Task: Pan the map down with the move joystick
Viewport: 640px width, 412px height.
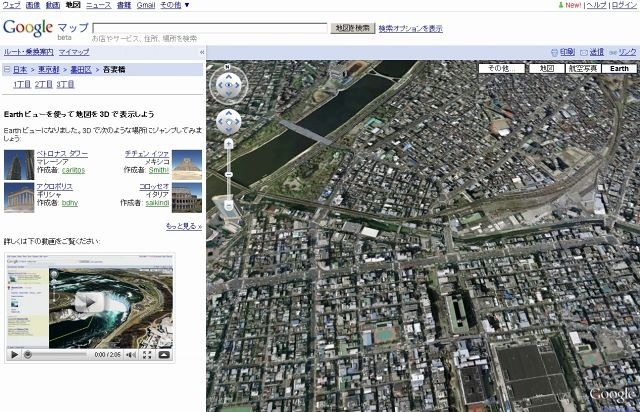Action: point(229,130)
